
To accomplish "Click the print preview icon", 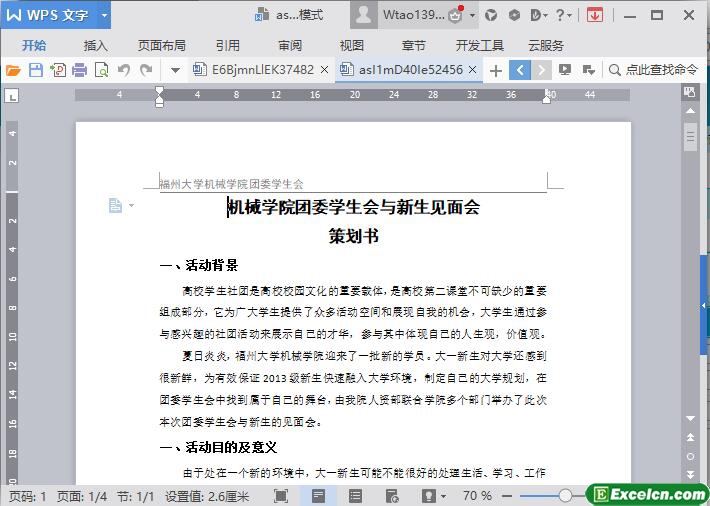I will click(101, 70).
